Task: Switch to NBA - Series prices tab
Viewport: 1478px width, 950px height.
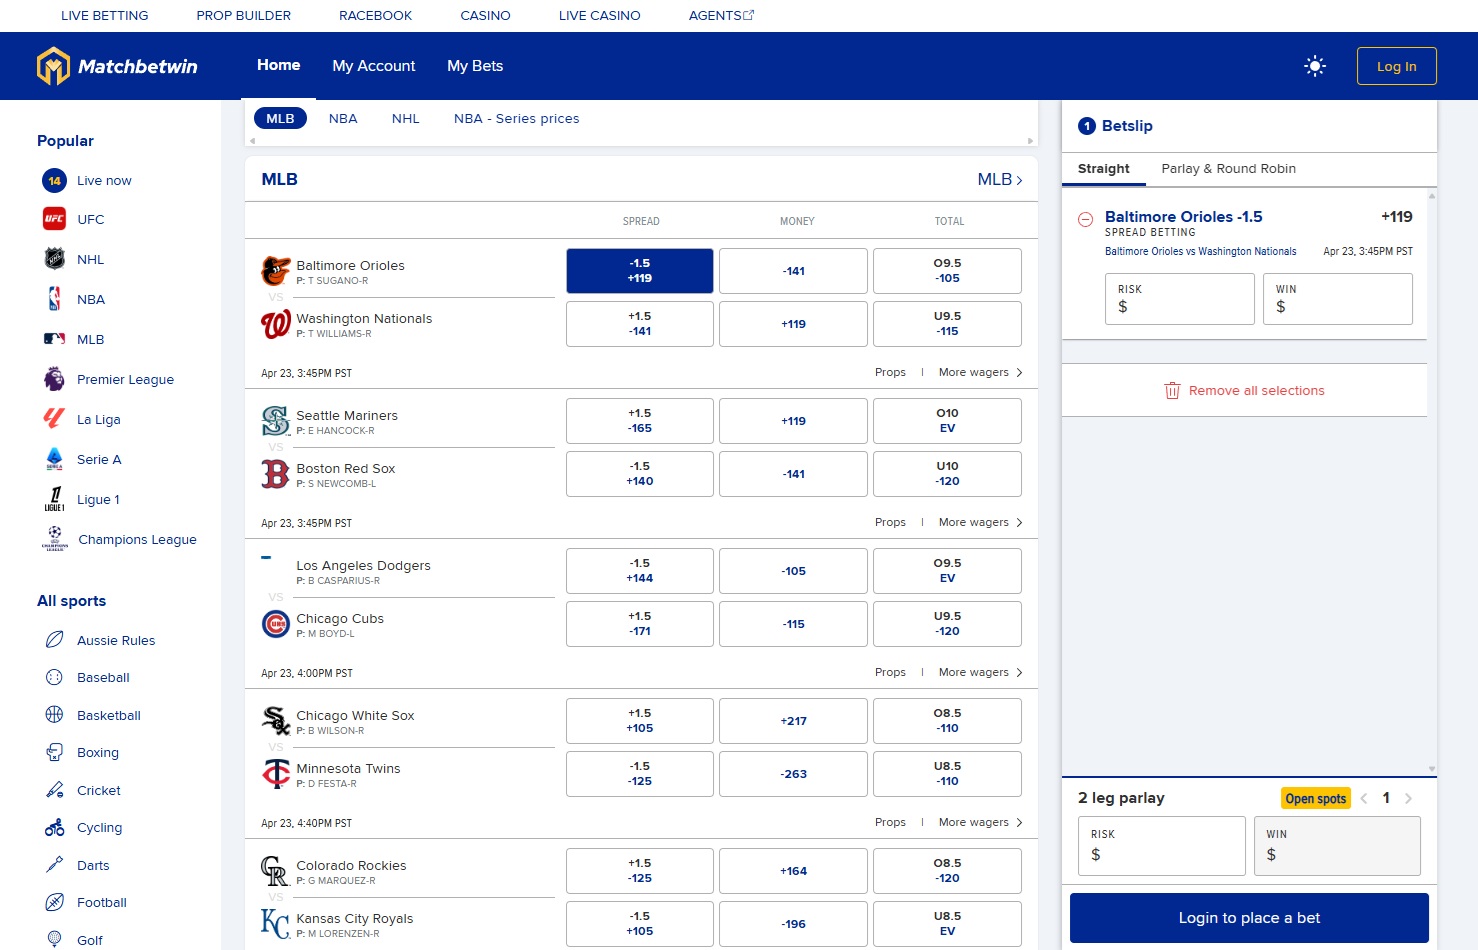Action: click(x=516, y=118)
